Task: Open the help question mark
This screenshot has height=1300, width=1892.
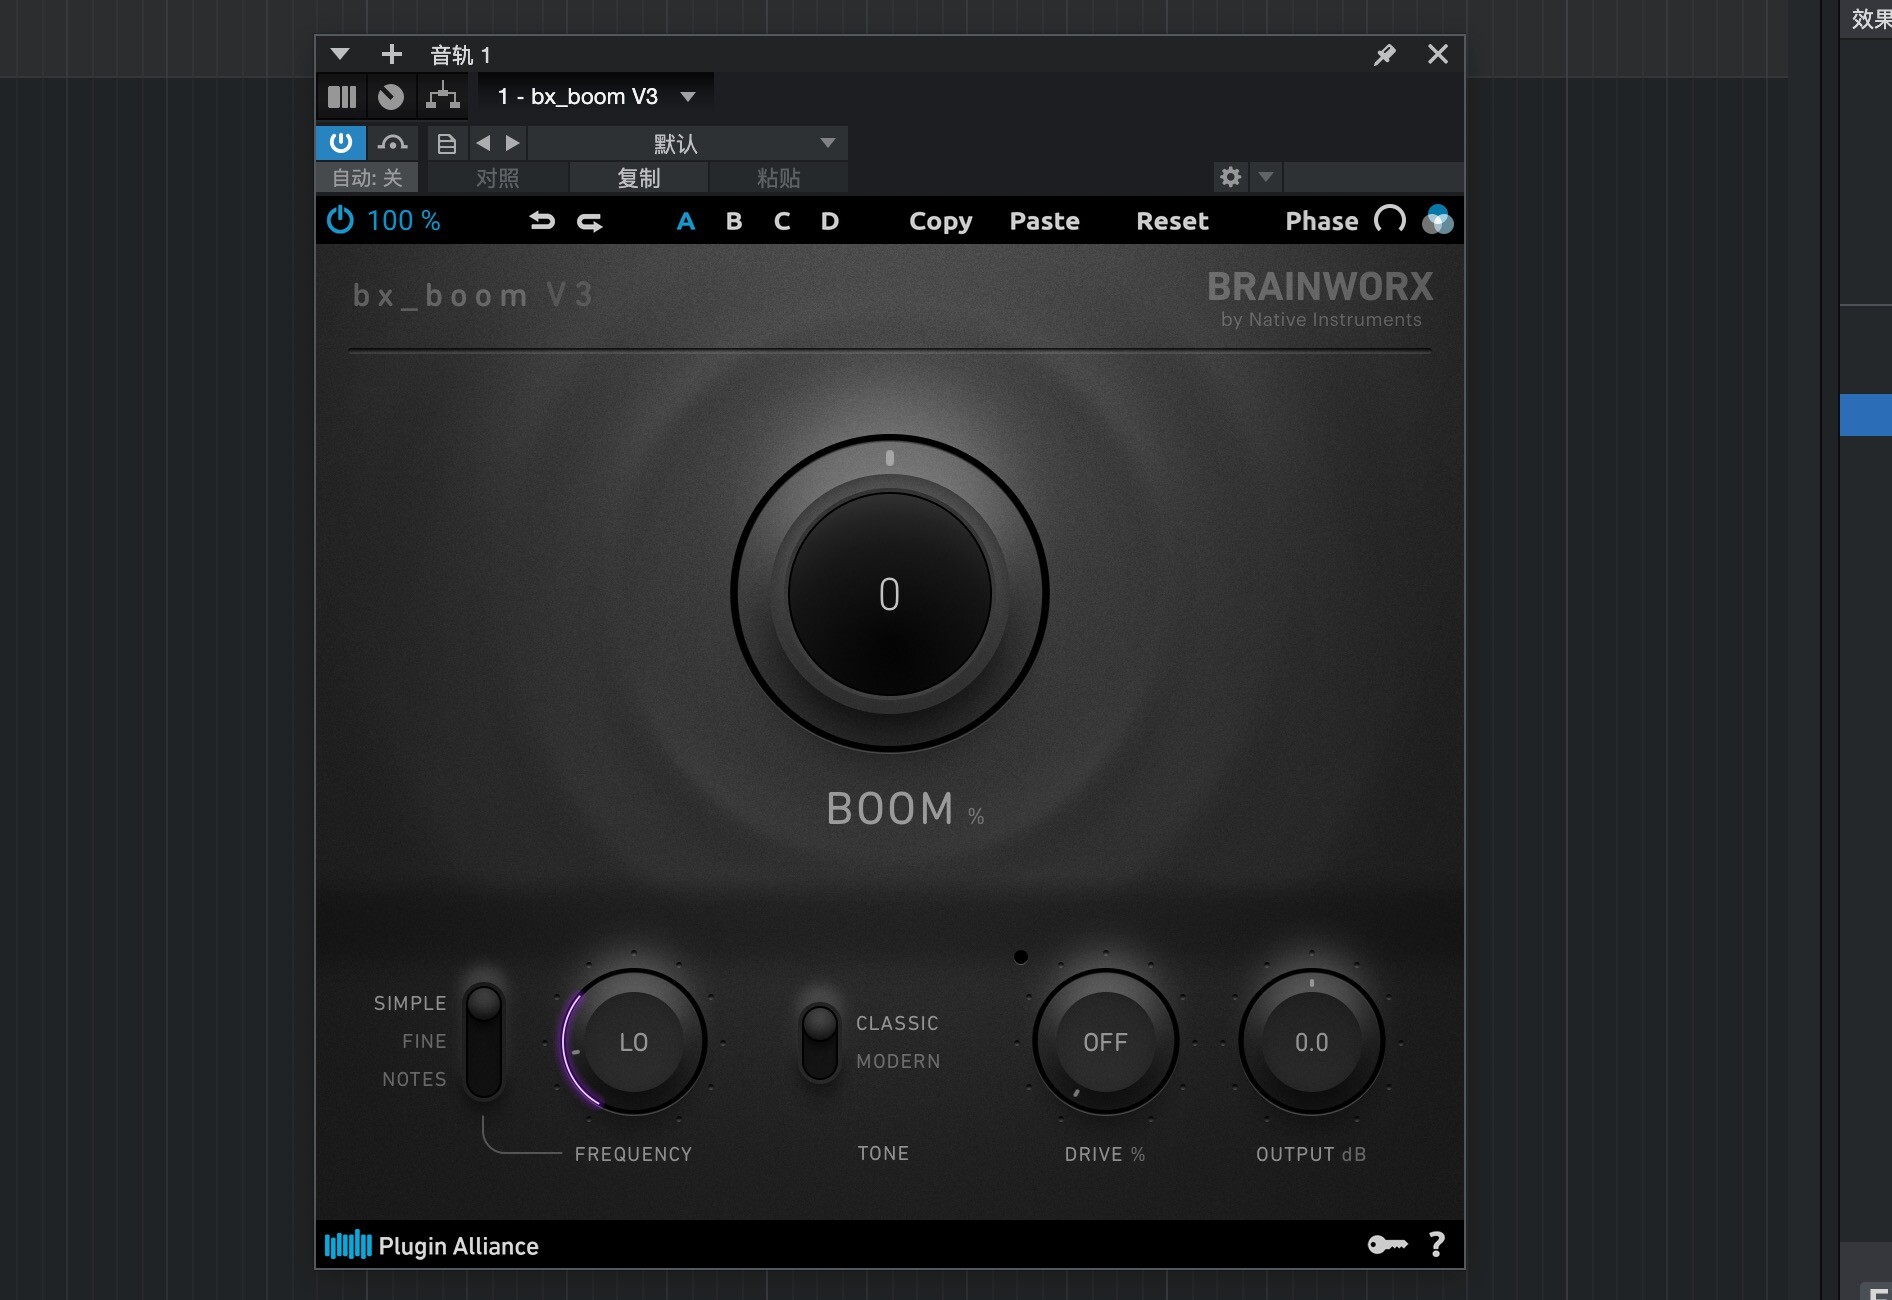Action: tap(1437, 1245)
